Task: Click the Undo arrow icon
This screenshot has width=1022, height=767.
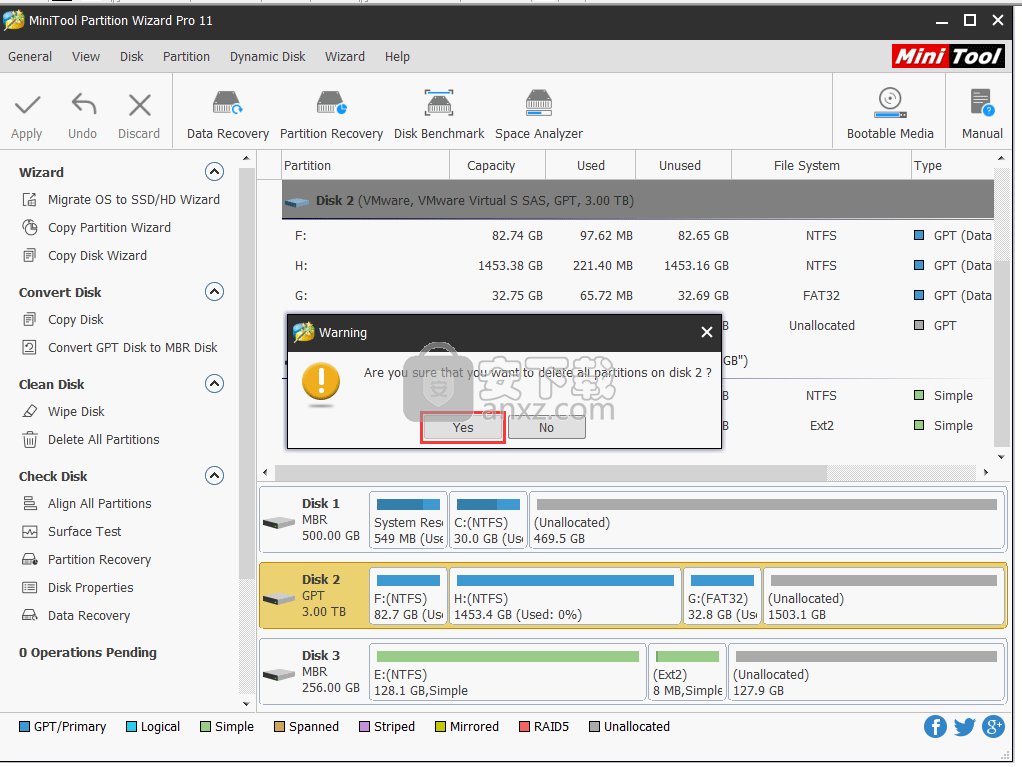Action: 83,105
